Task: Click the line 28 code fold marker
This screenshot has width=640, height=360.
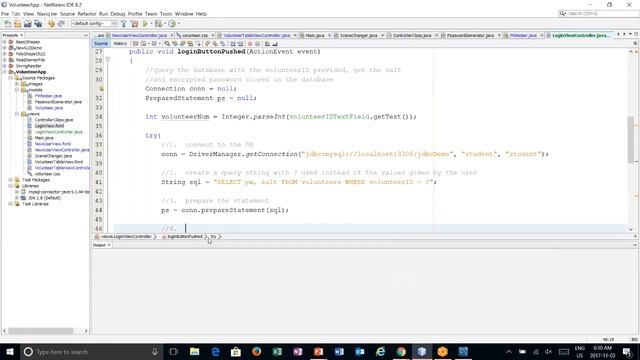Action: pos(108,60)
